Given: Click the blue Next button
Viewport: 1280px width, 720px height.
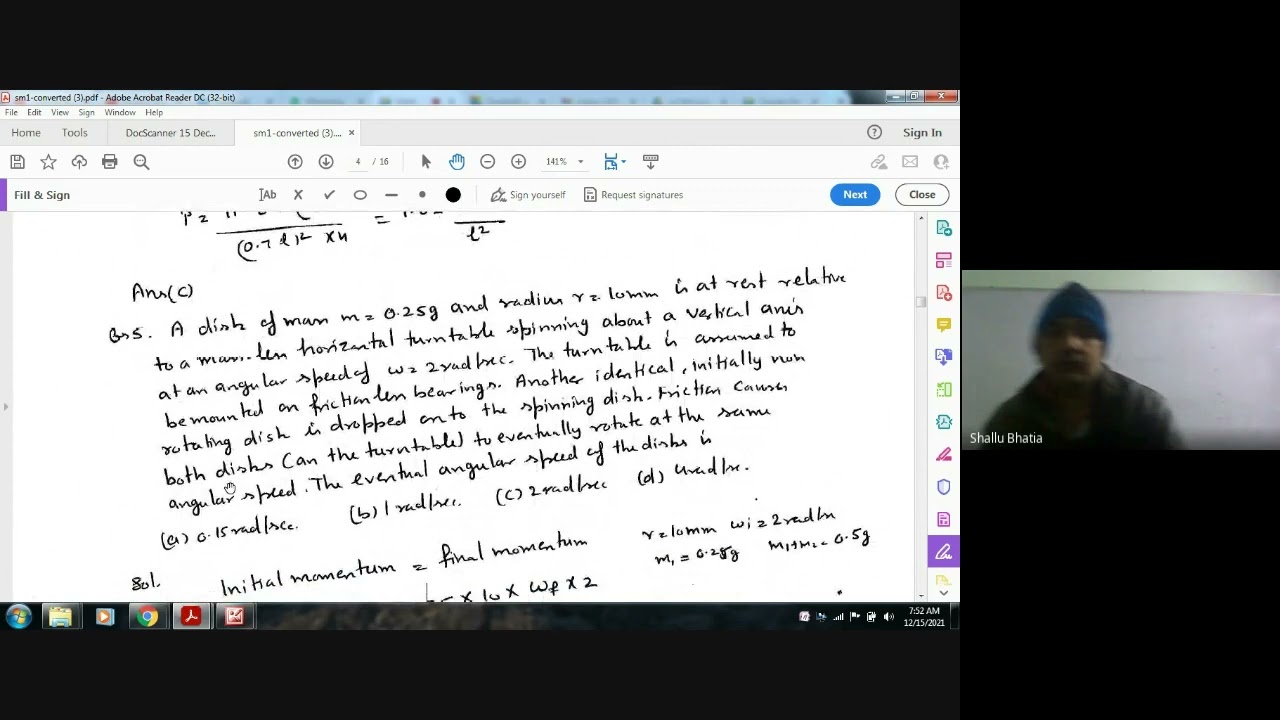Looking at the screenshot, I should (x=855, y=195).
